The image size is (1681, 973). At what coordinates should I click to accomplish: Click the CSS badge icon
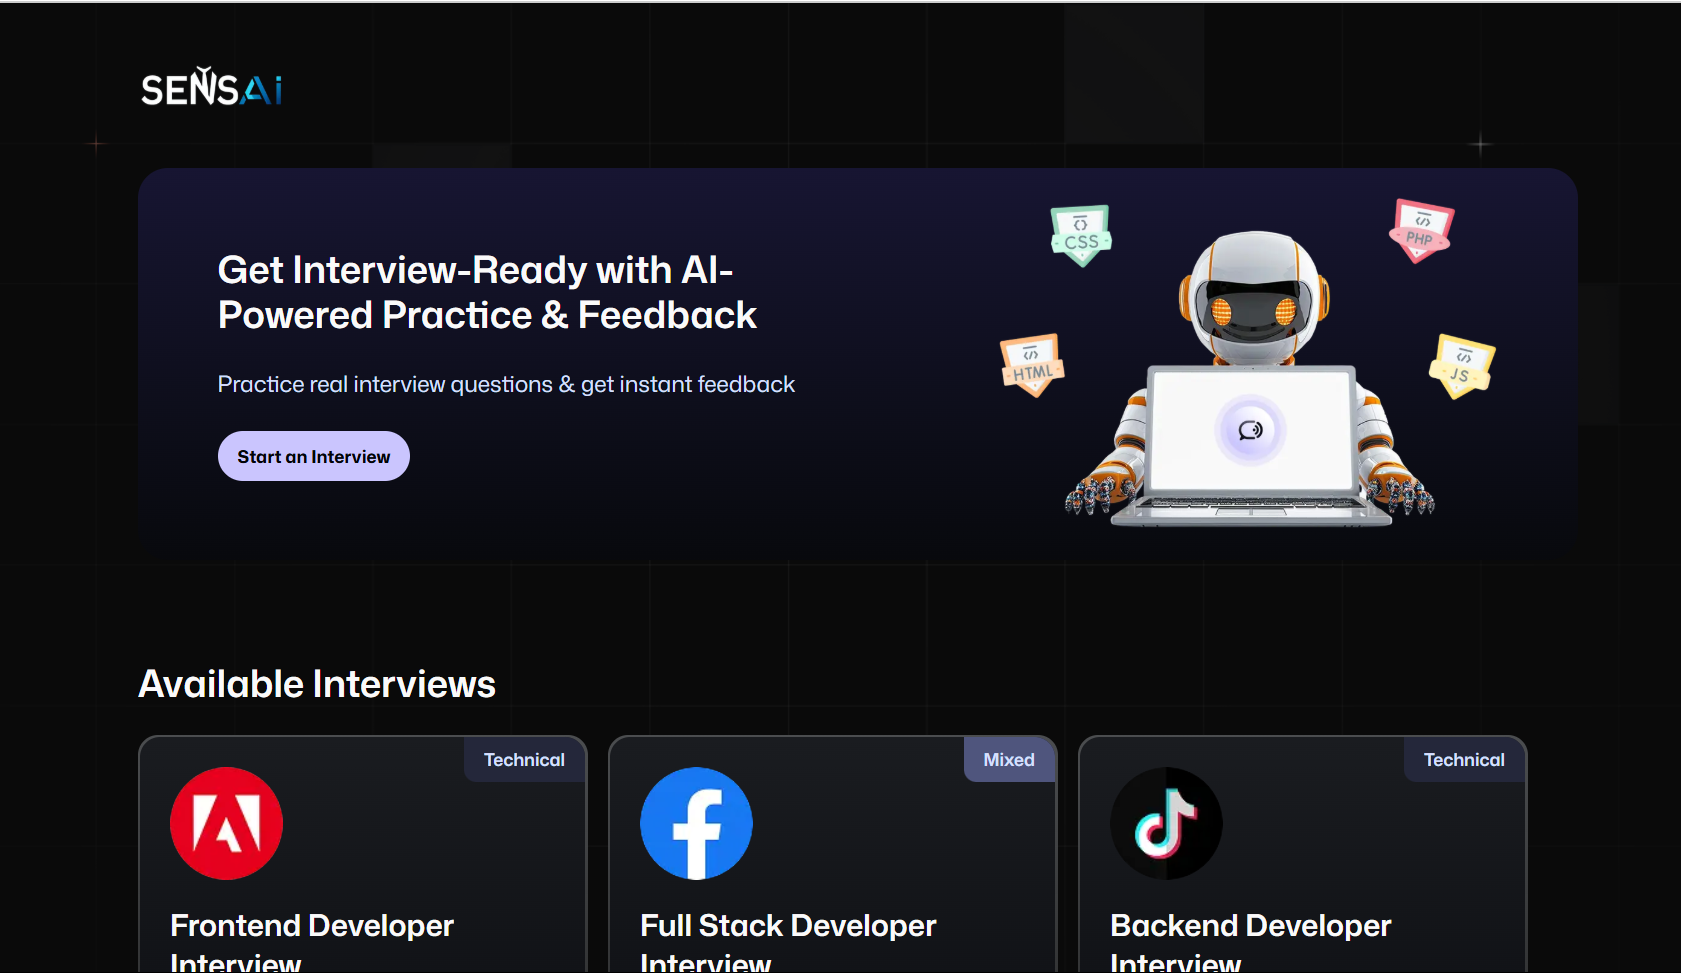(x=1081, y=235)
